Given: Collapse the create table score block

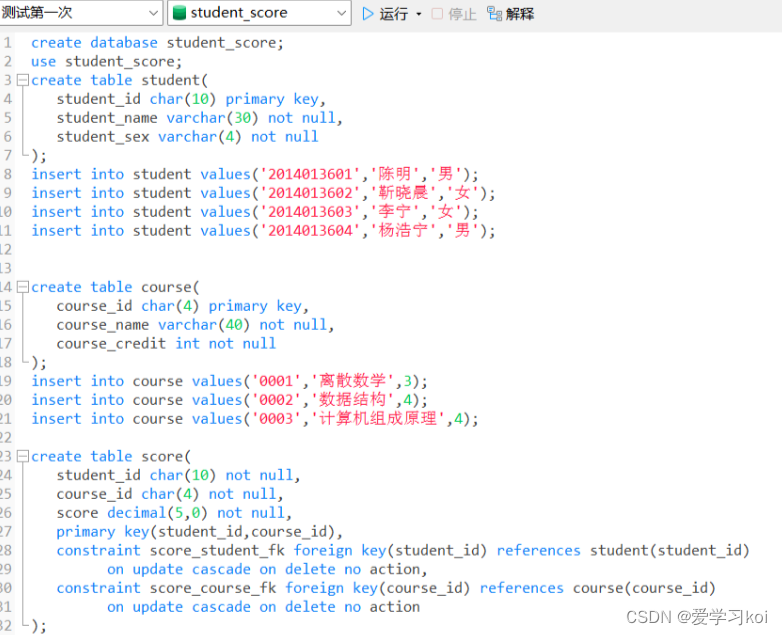Looking at the screenshot, I should [x=22, y=456].
